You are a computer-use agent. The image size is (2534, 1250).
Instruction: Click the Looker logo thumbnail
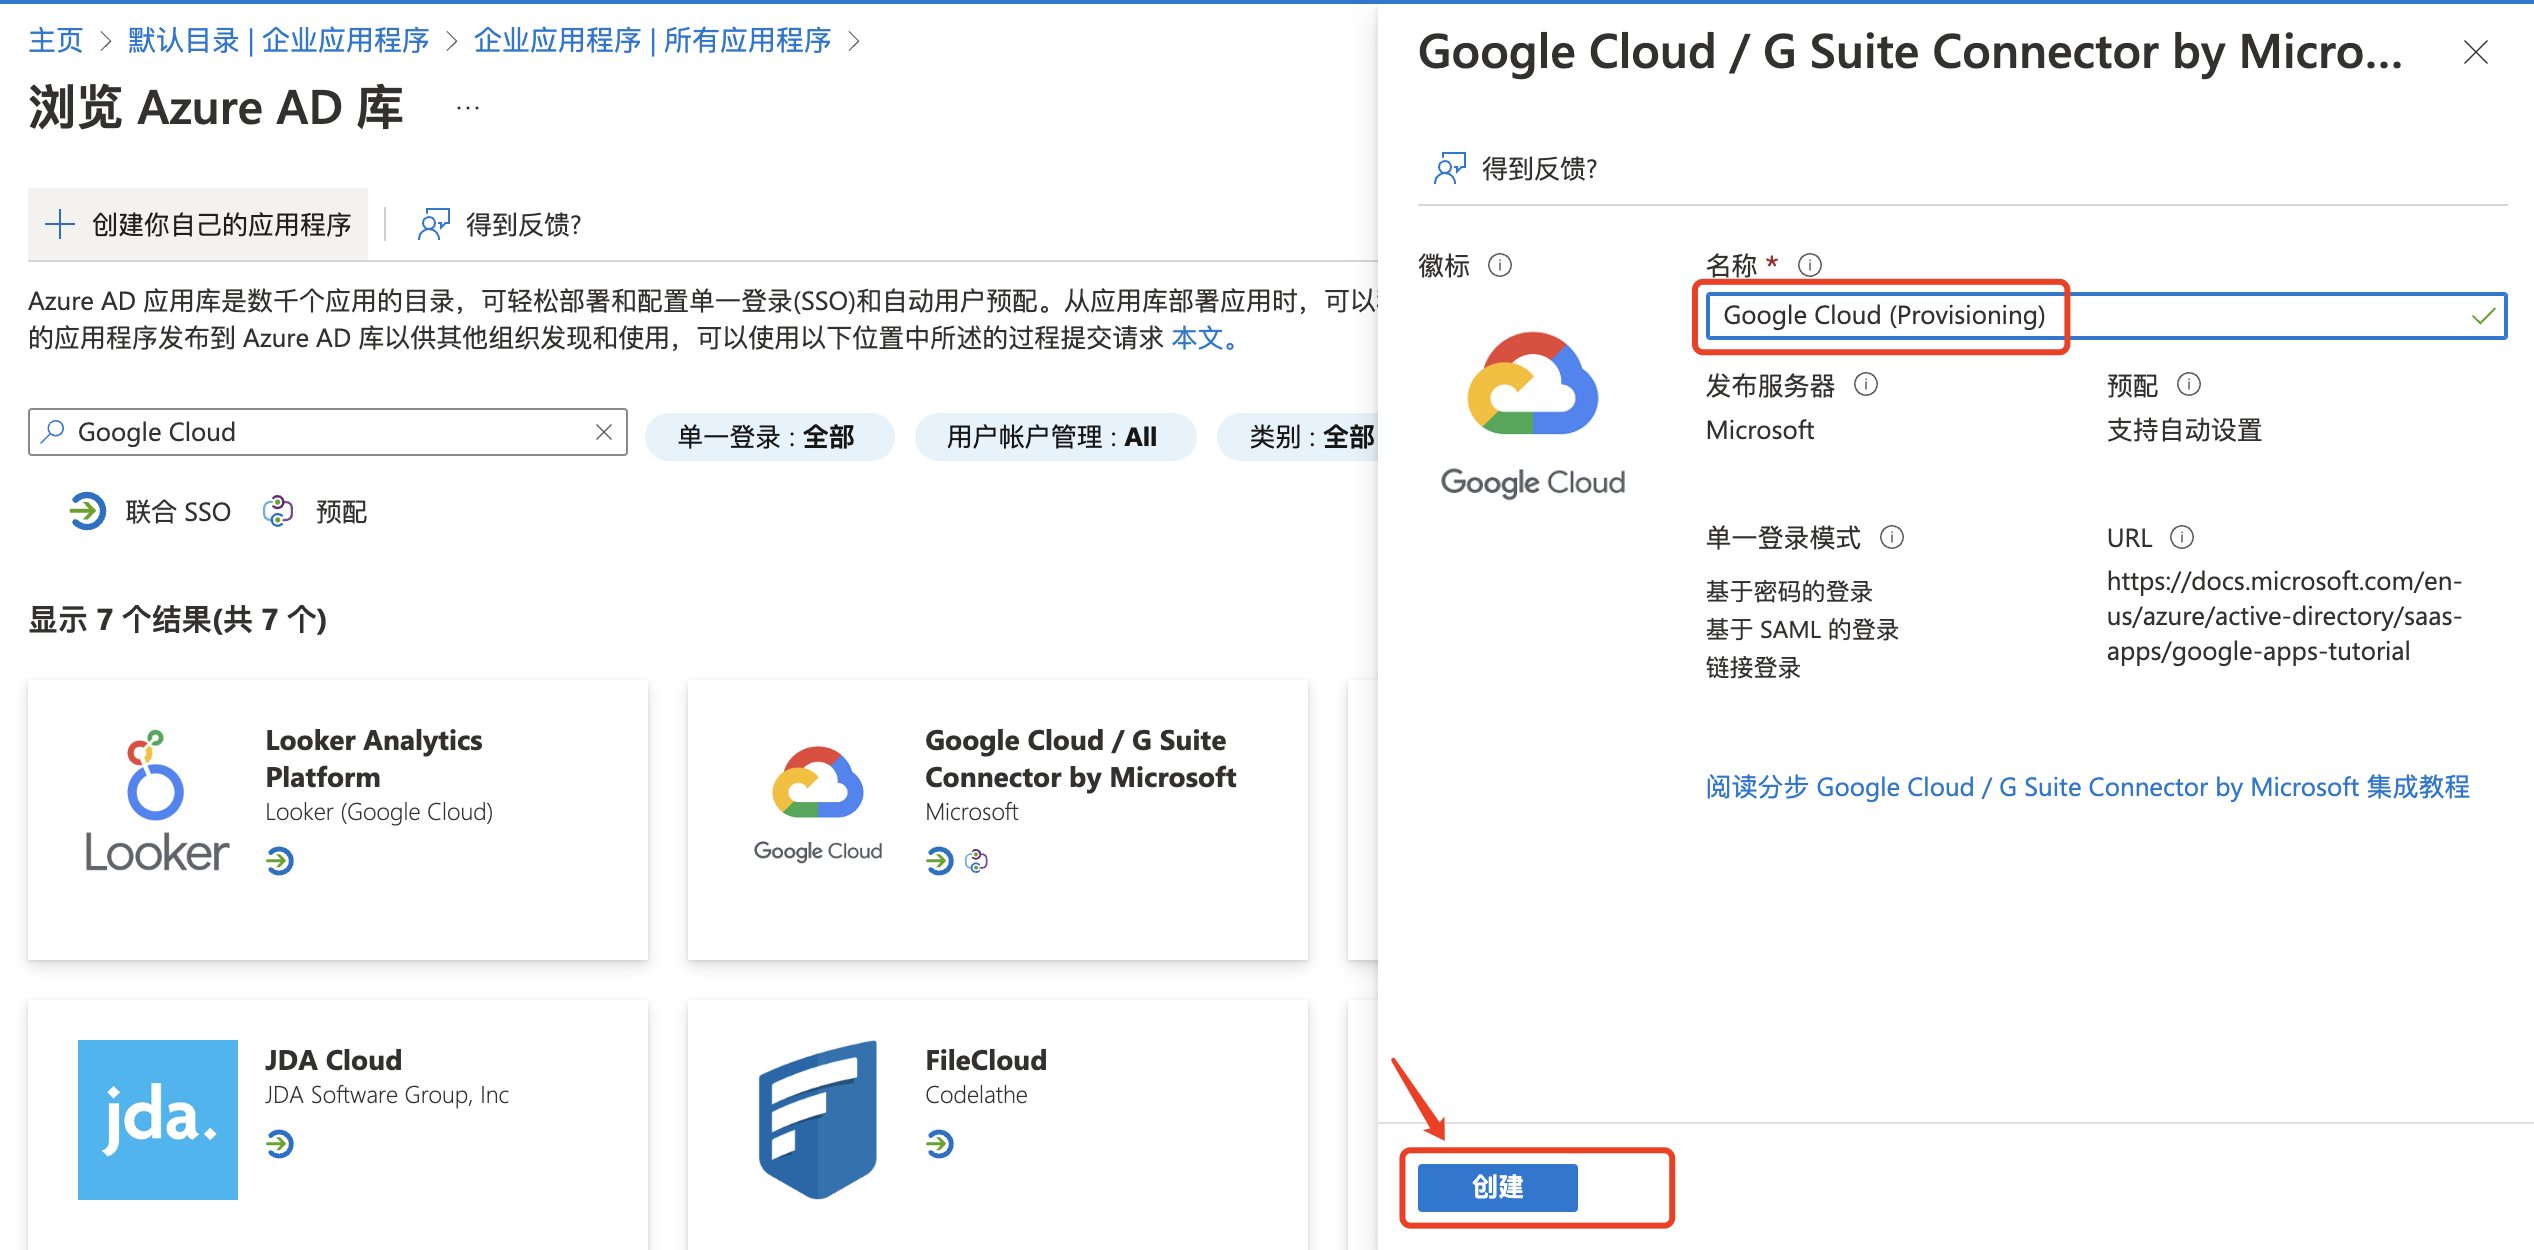157,802
